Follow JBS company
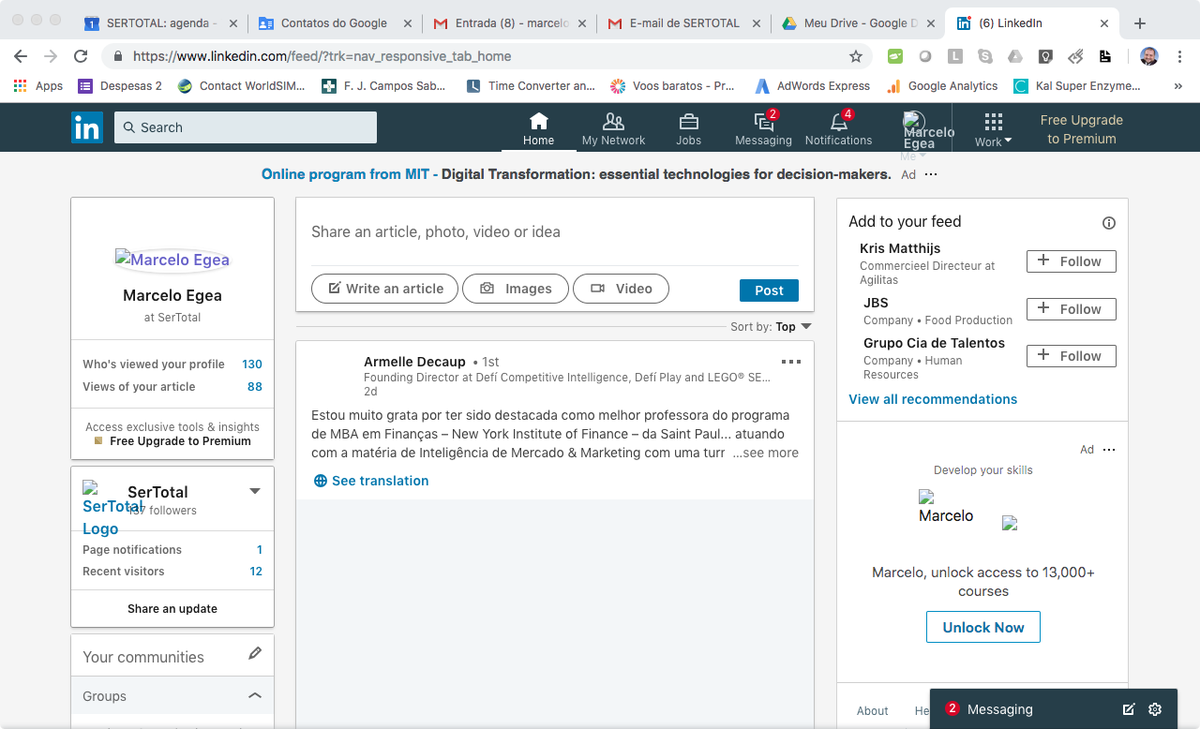Image resolution: width=1200 pixels, height=729 pixels. click(x=1071, y=309)
